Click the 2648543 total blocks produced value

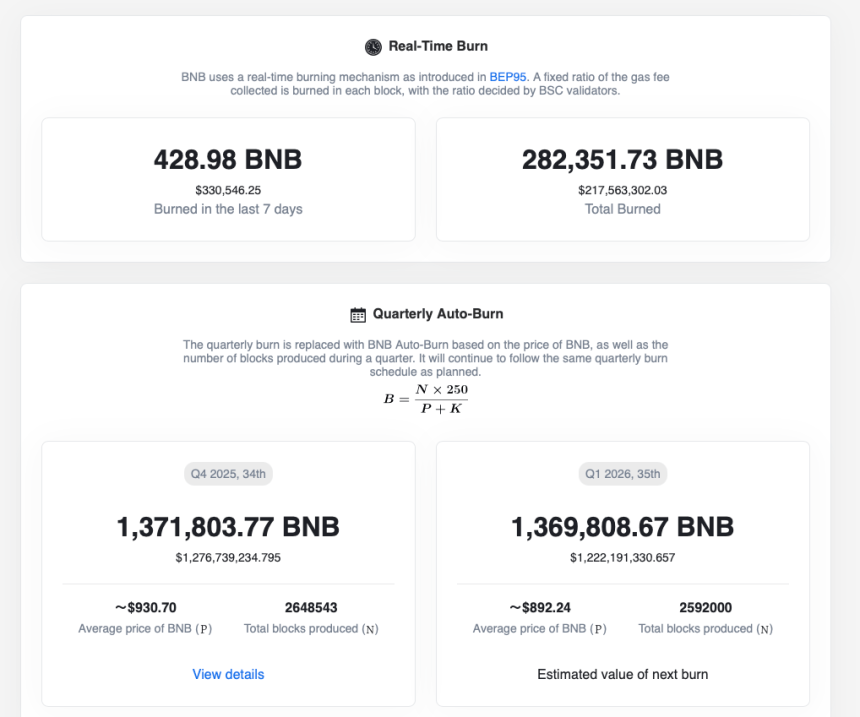pyautogui.click(x=312, y=607)
